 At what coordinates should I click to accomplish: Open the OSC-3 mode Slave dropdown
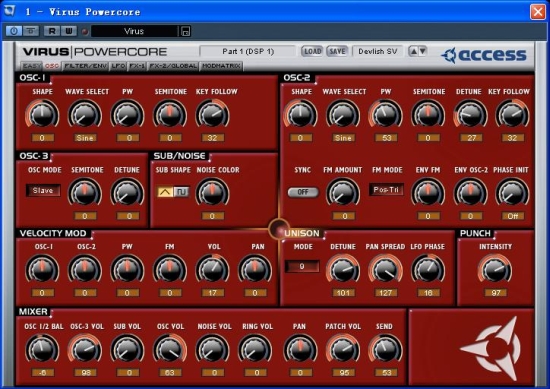43,190
